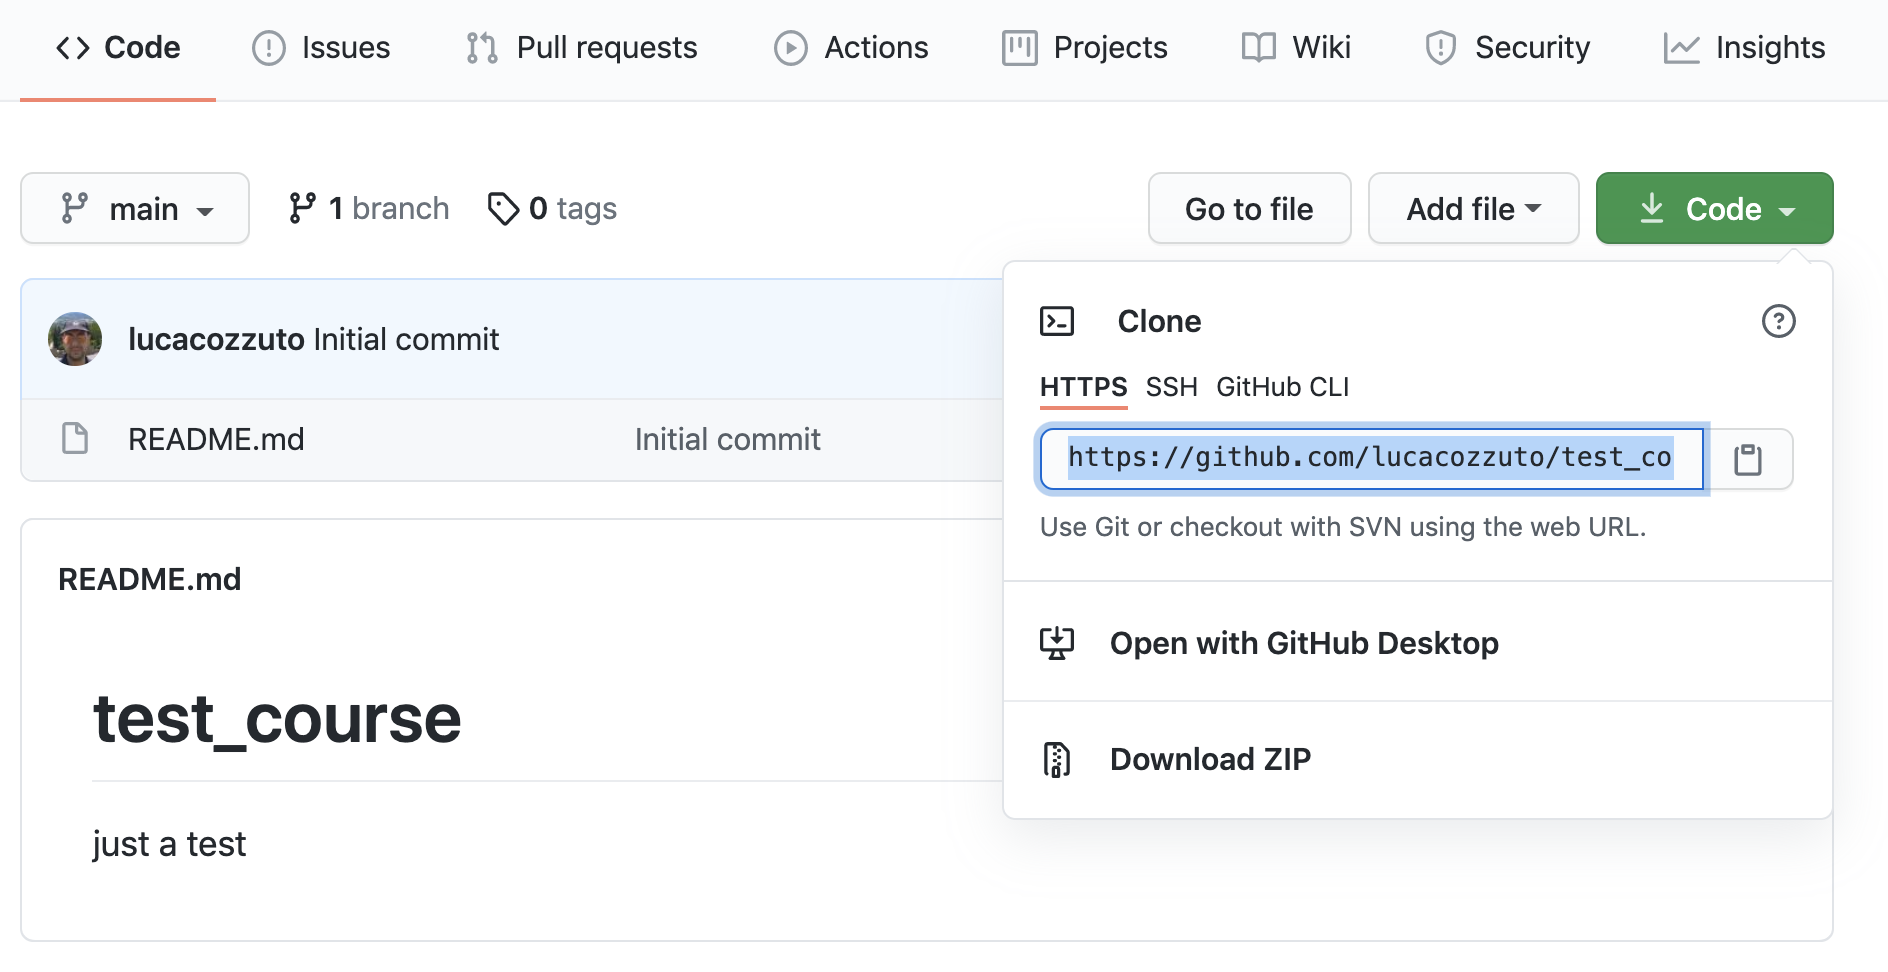This screenshot has height=972, width=1888.
Task: View the 1 branch link
Action: tap(368, 208)
